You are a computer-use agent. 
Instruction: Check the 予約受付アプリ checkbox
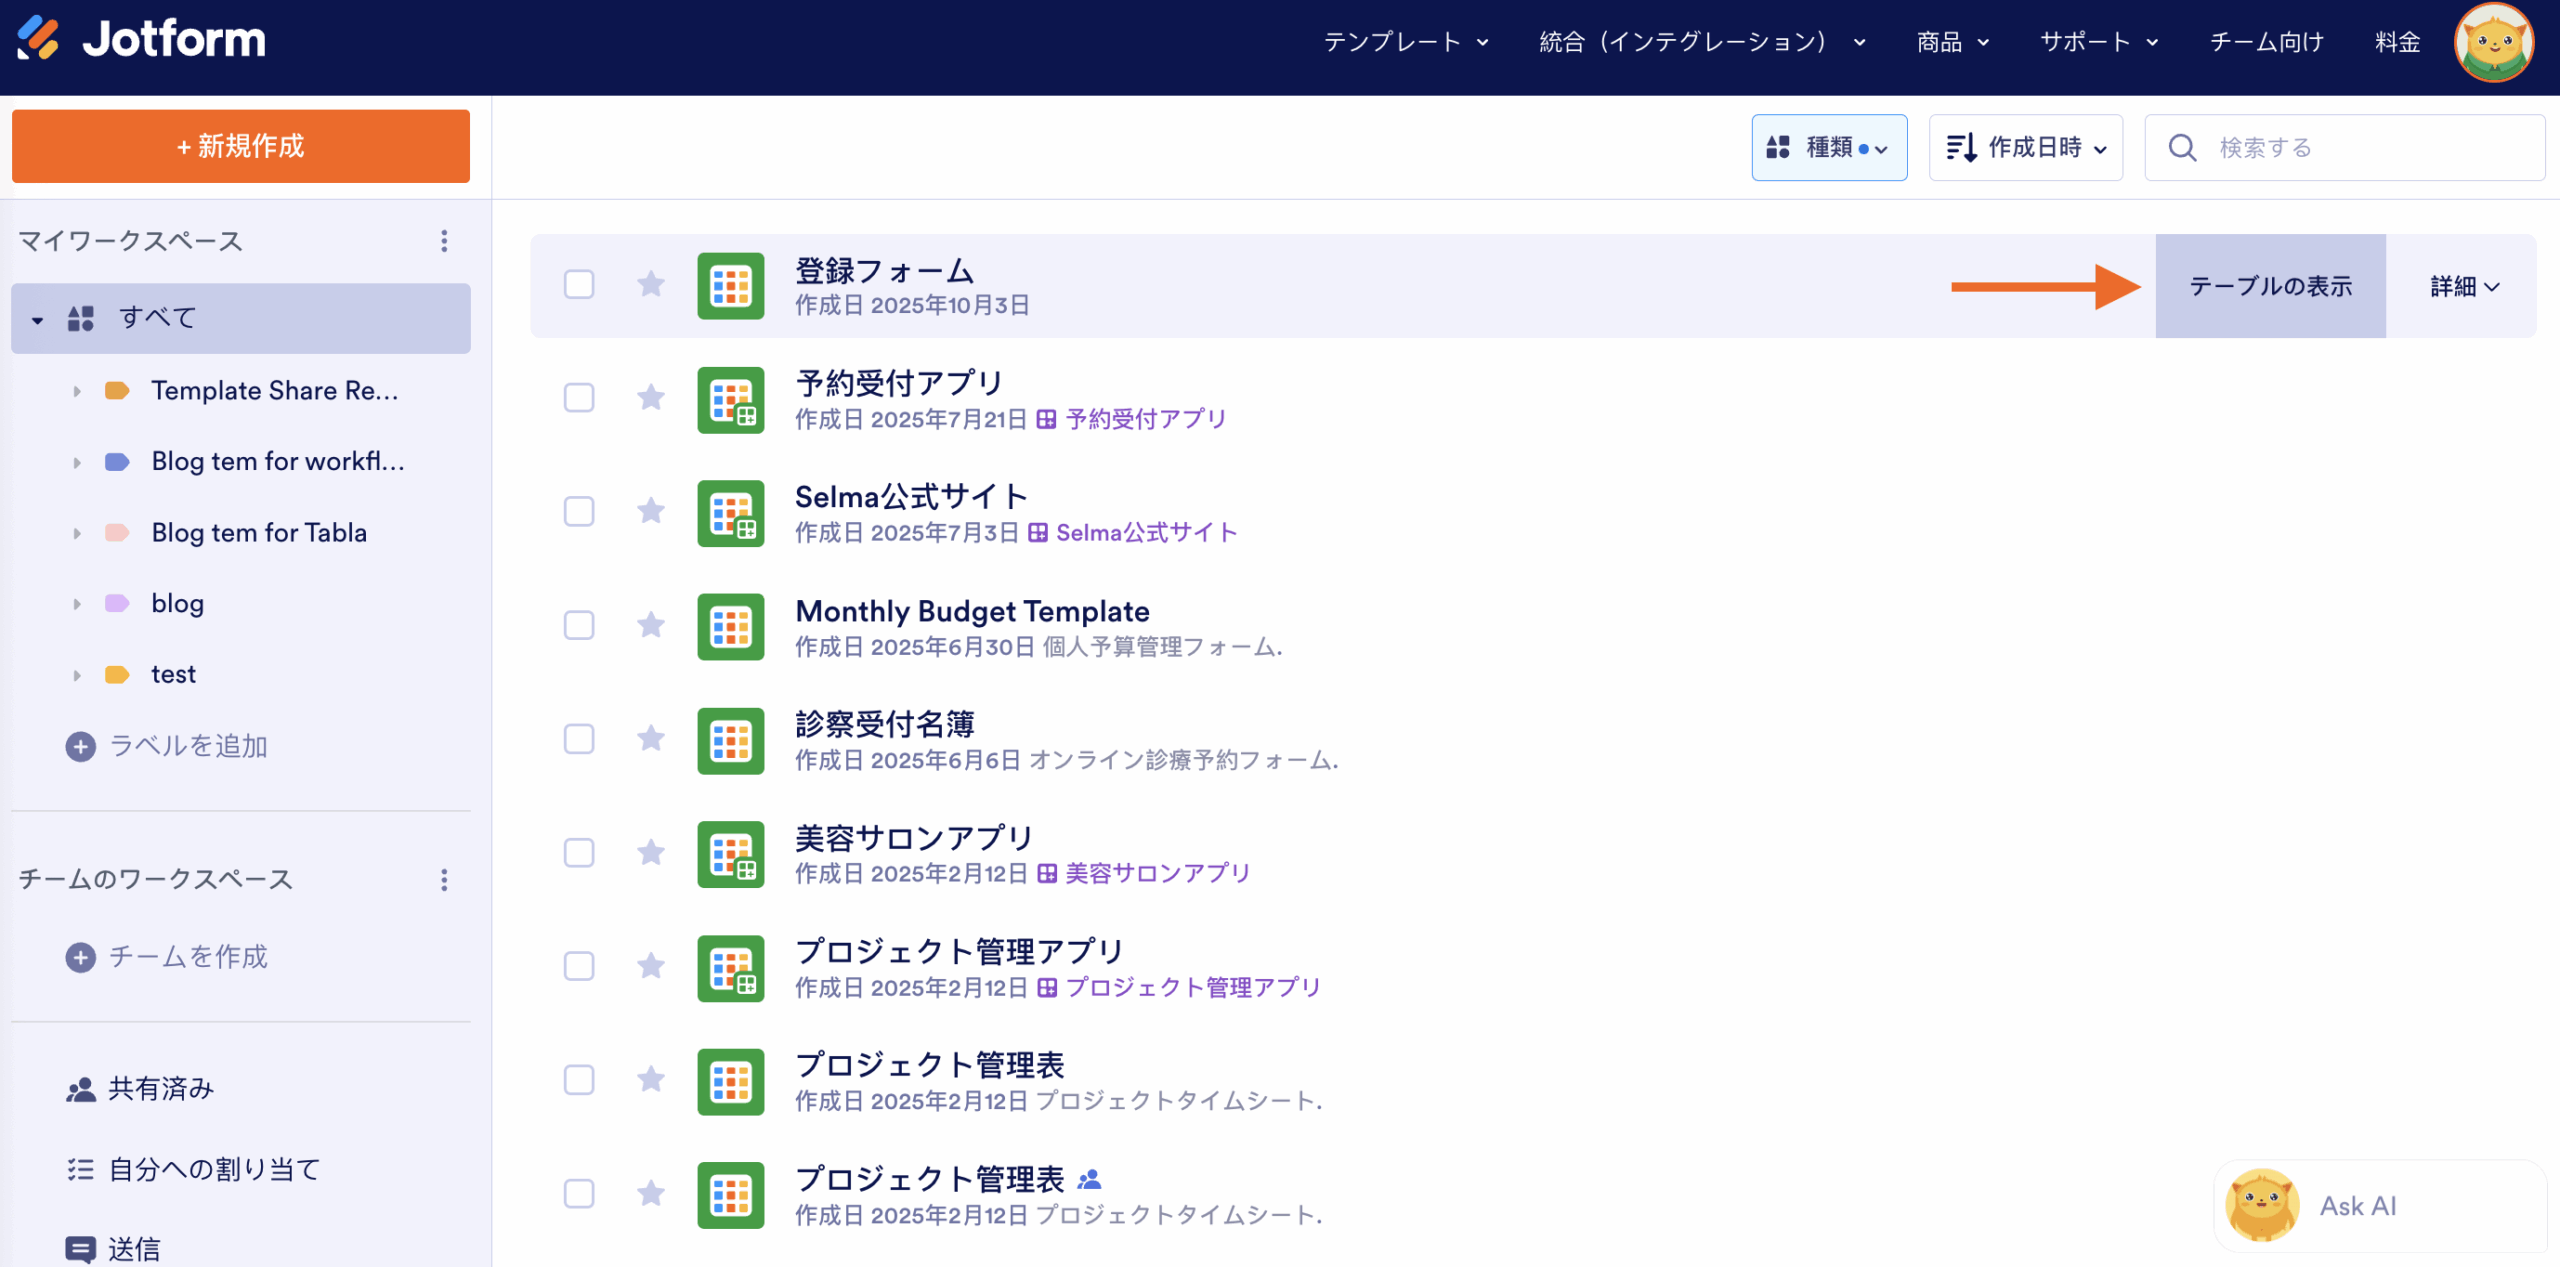click(x=579, y=398)
